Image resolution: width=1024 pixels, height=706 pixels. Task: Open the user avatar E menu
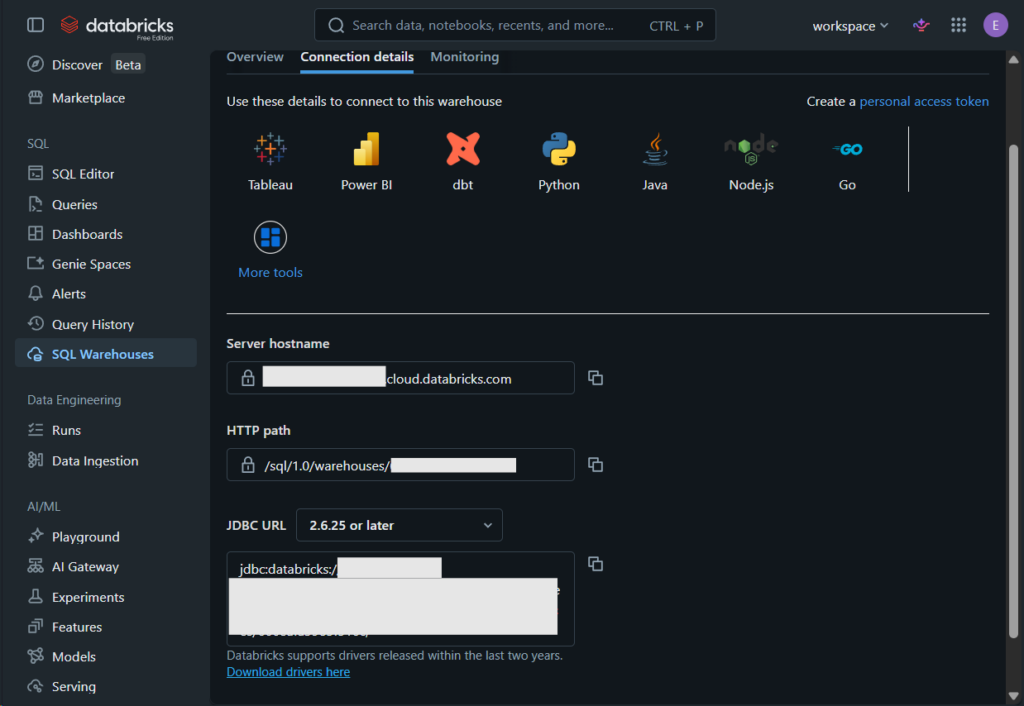coord(995,25)
